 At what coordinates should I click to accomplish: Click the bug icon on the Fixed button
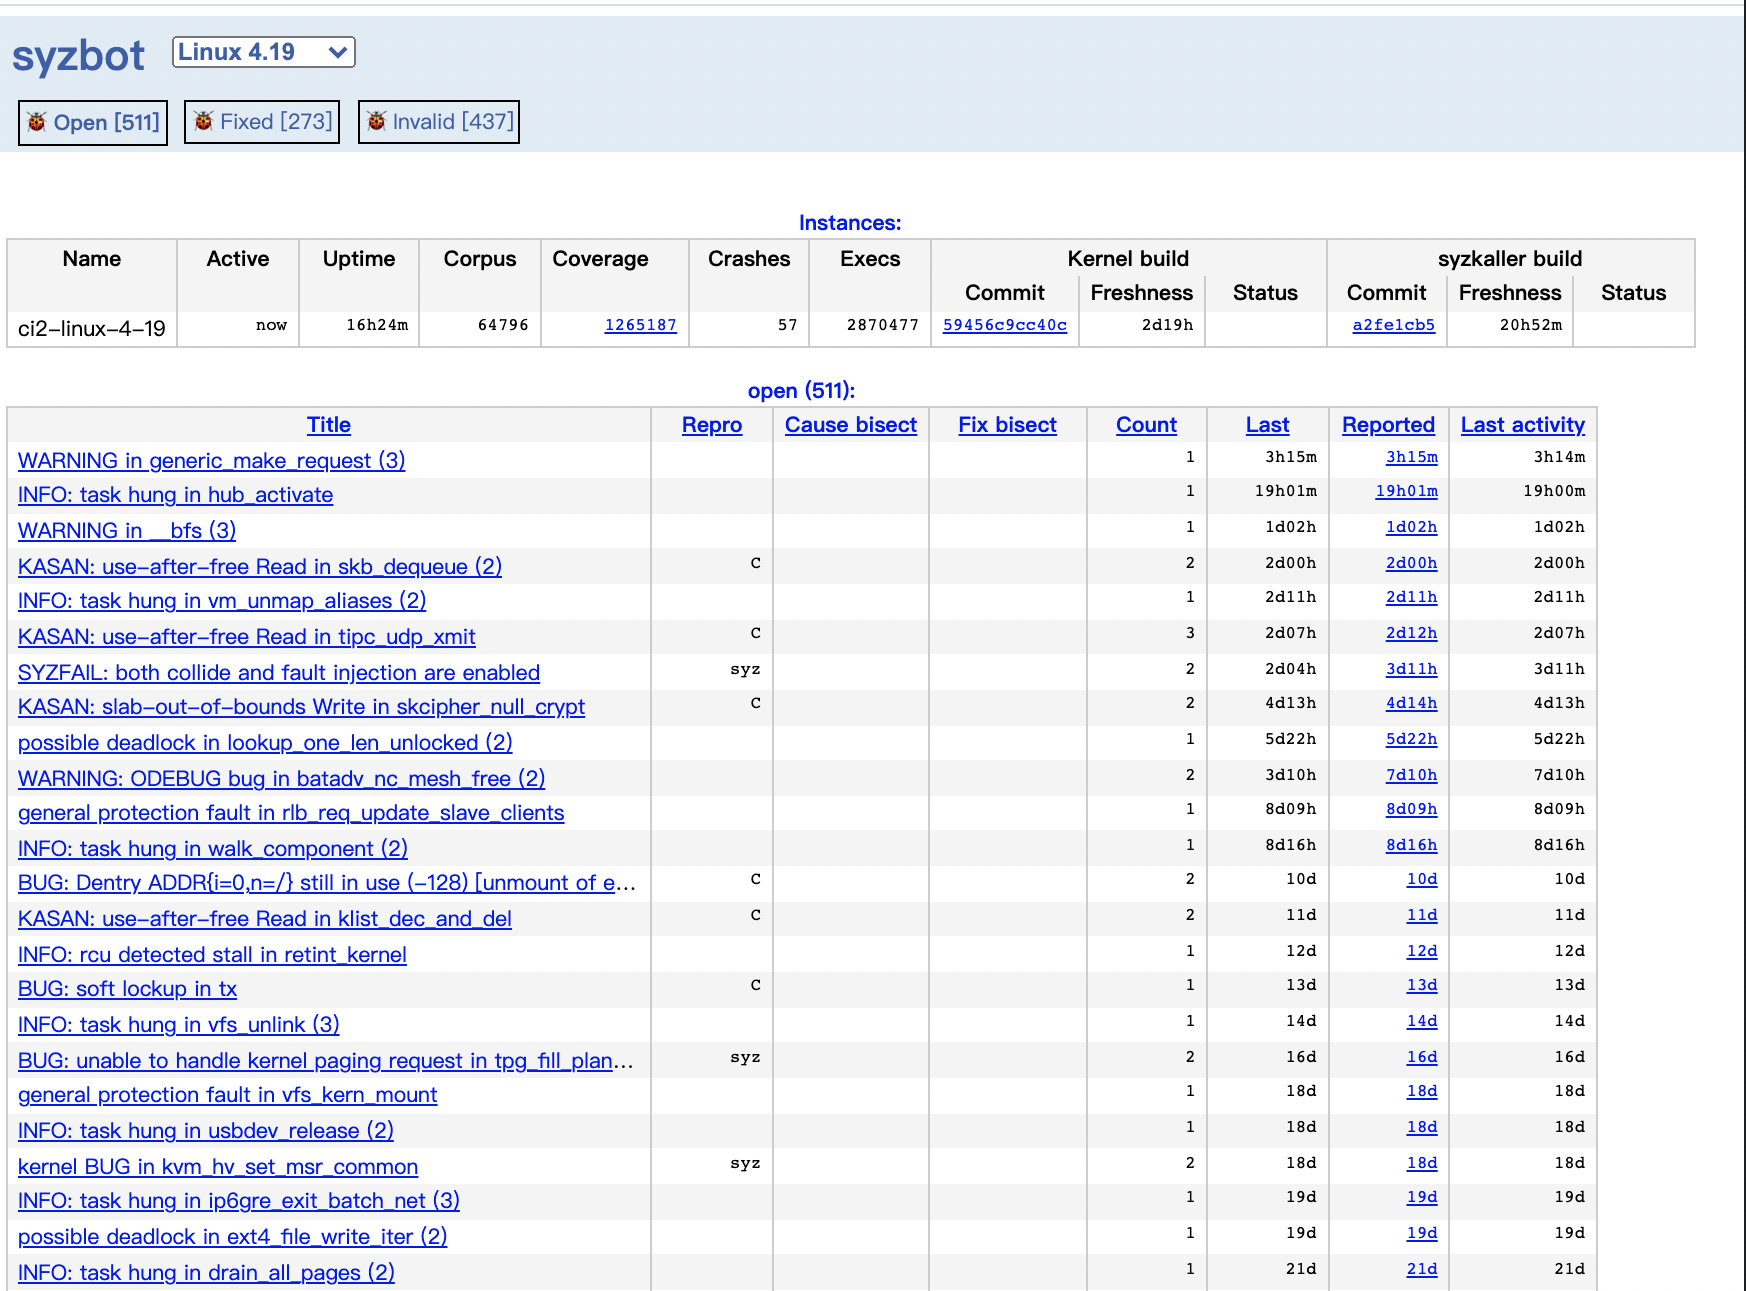(x=205, y=121)
